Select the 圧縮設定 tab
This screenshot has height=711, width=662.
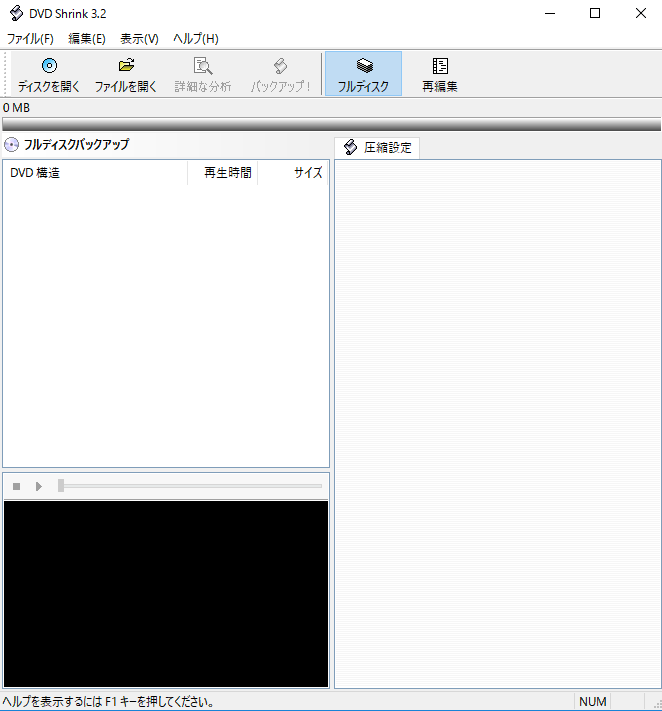tap(377, 148)
